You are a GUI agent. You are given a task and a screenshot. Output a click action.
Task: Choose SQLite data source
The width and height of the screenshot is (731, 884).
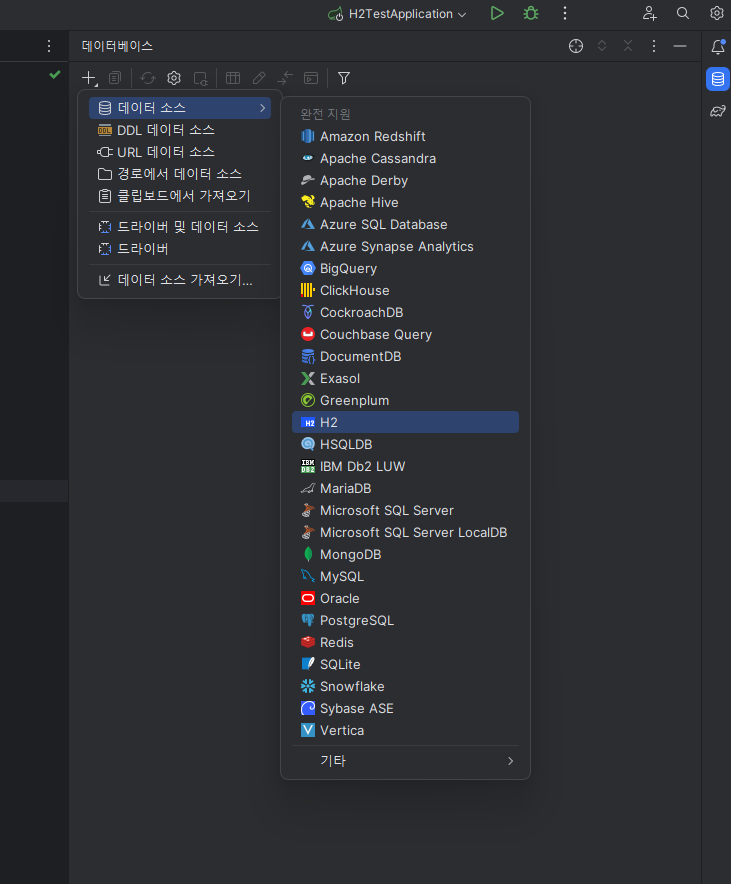tap(405, 664)
